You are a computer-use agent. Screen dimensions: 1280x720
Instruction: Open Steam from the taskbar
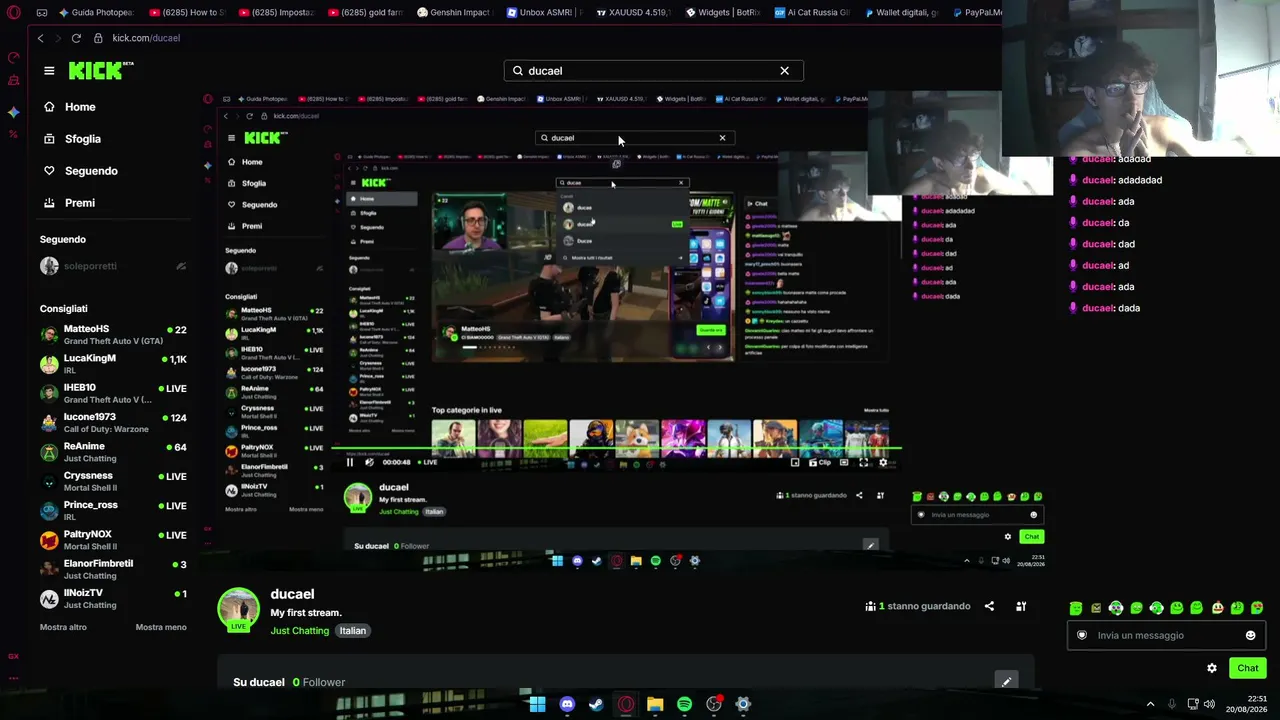point(596,704)
